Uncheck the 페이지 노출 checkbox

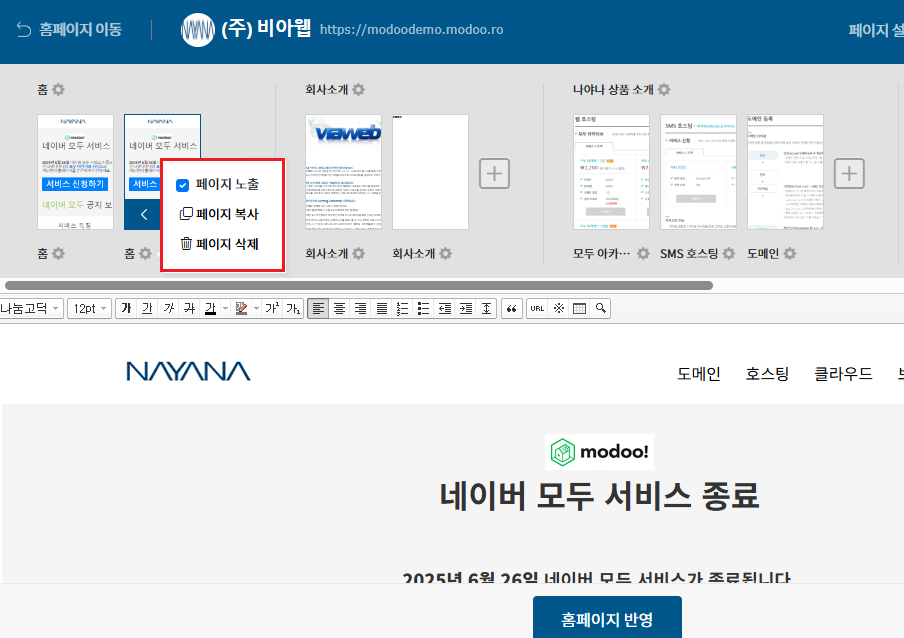[183, 185]
